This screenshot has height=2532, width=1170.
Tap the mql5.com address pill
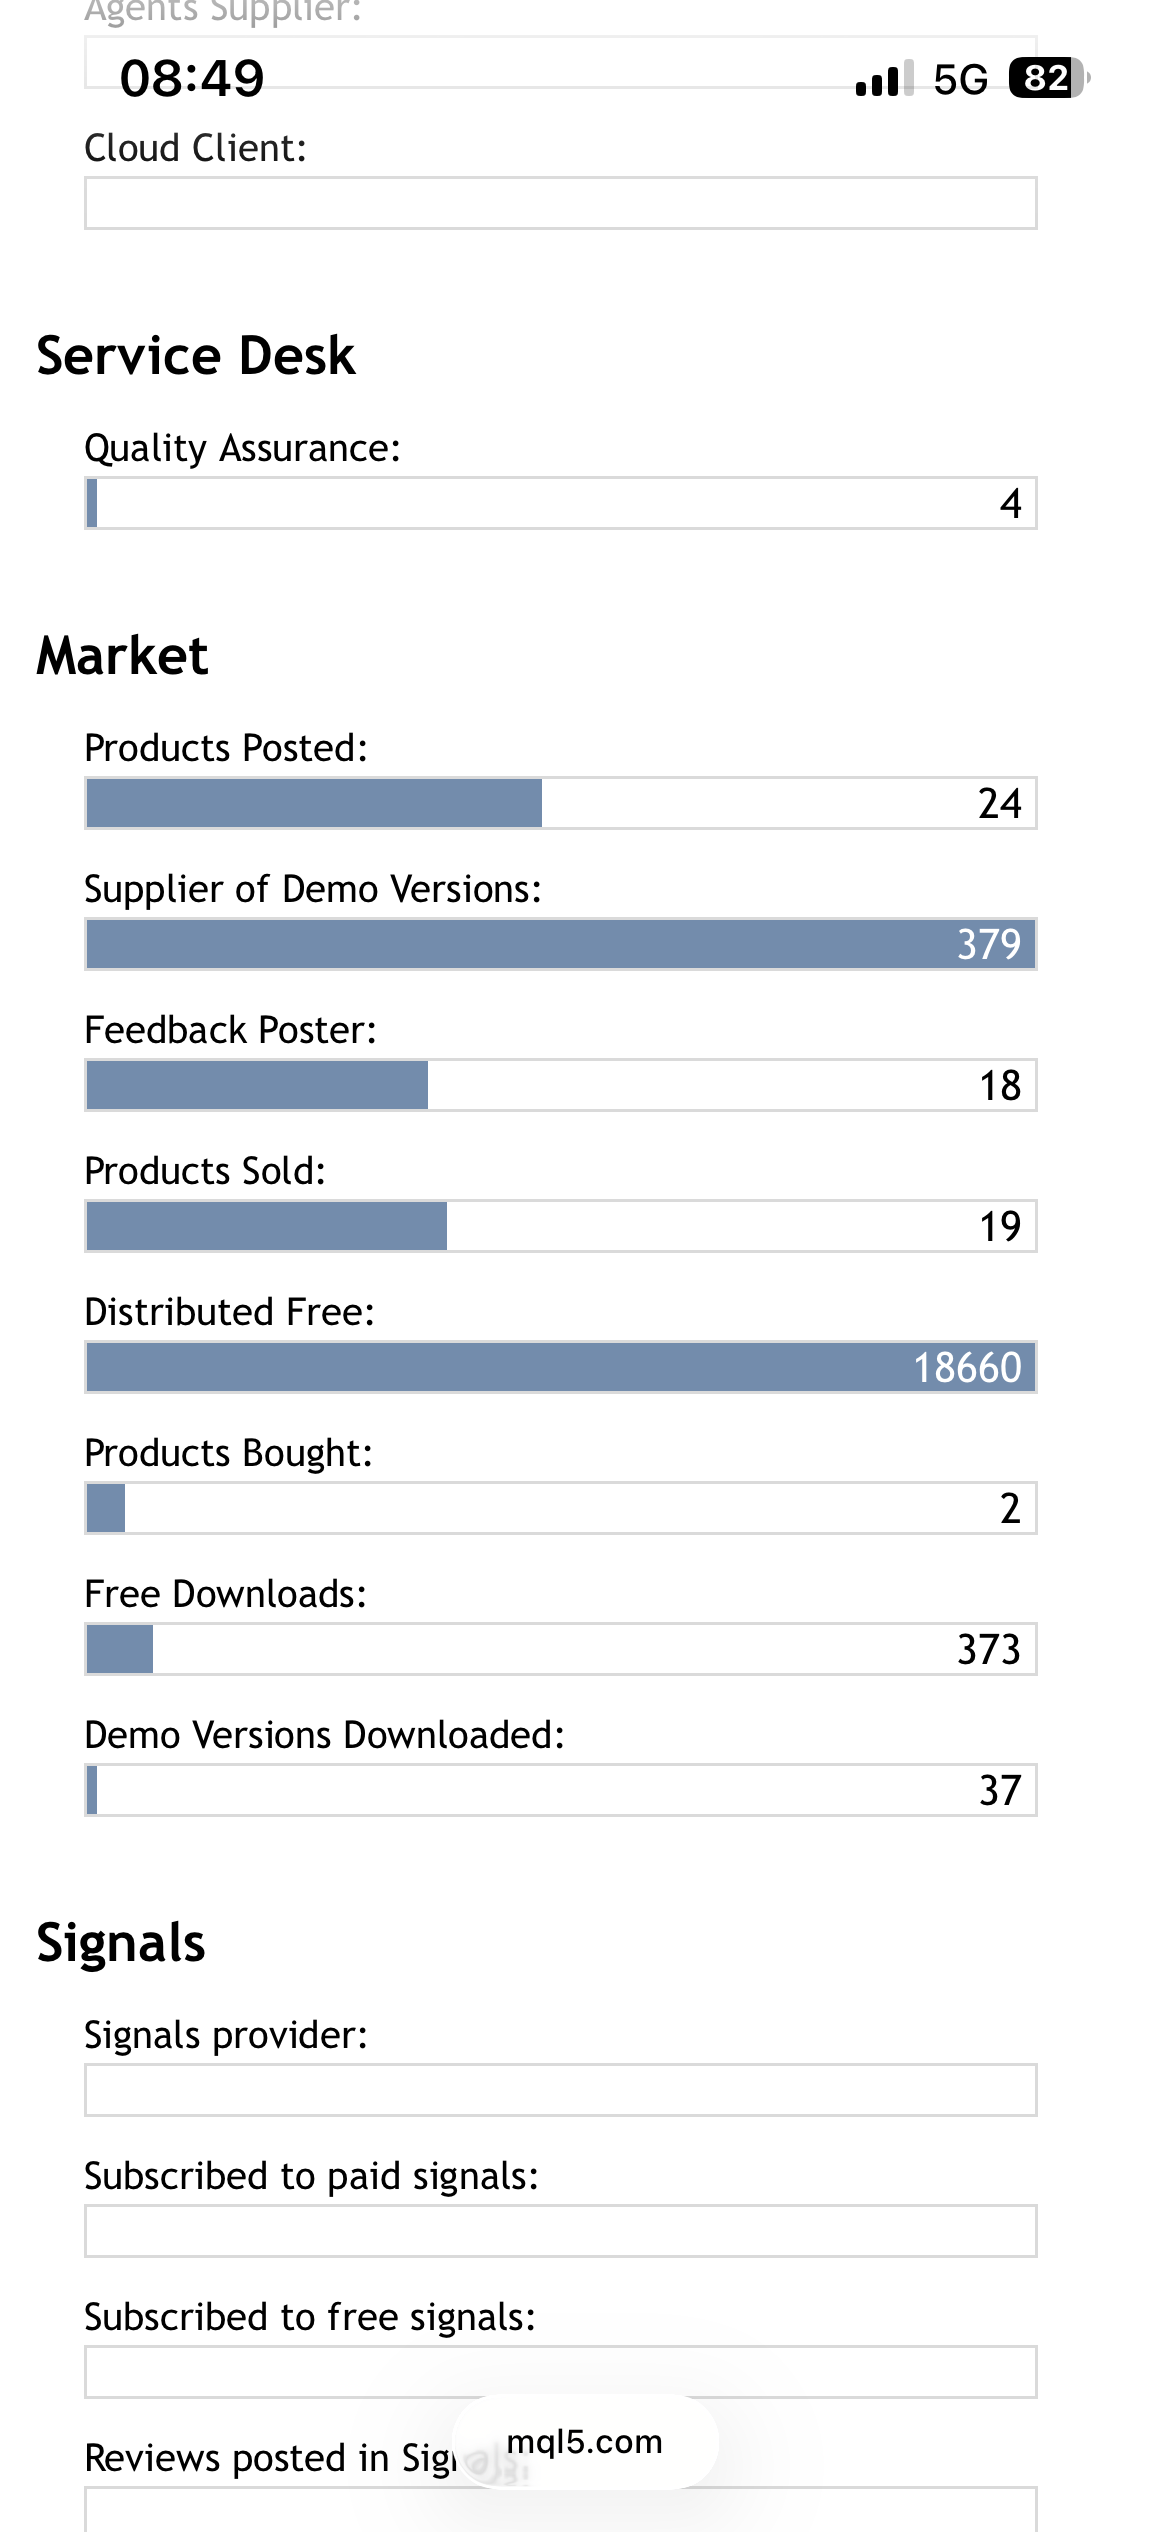tap(585, 2442)
